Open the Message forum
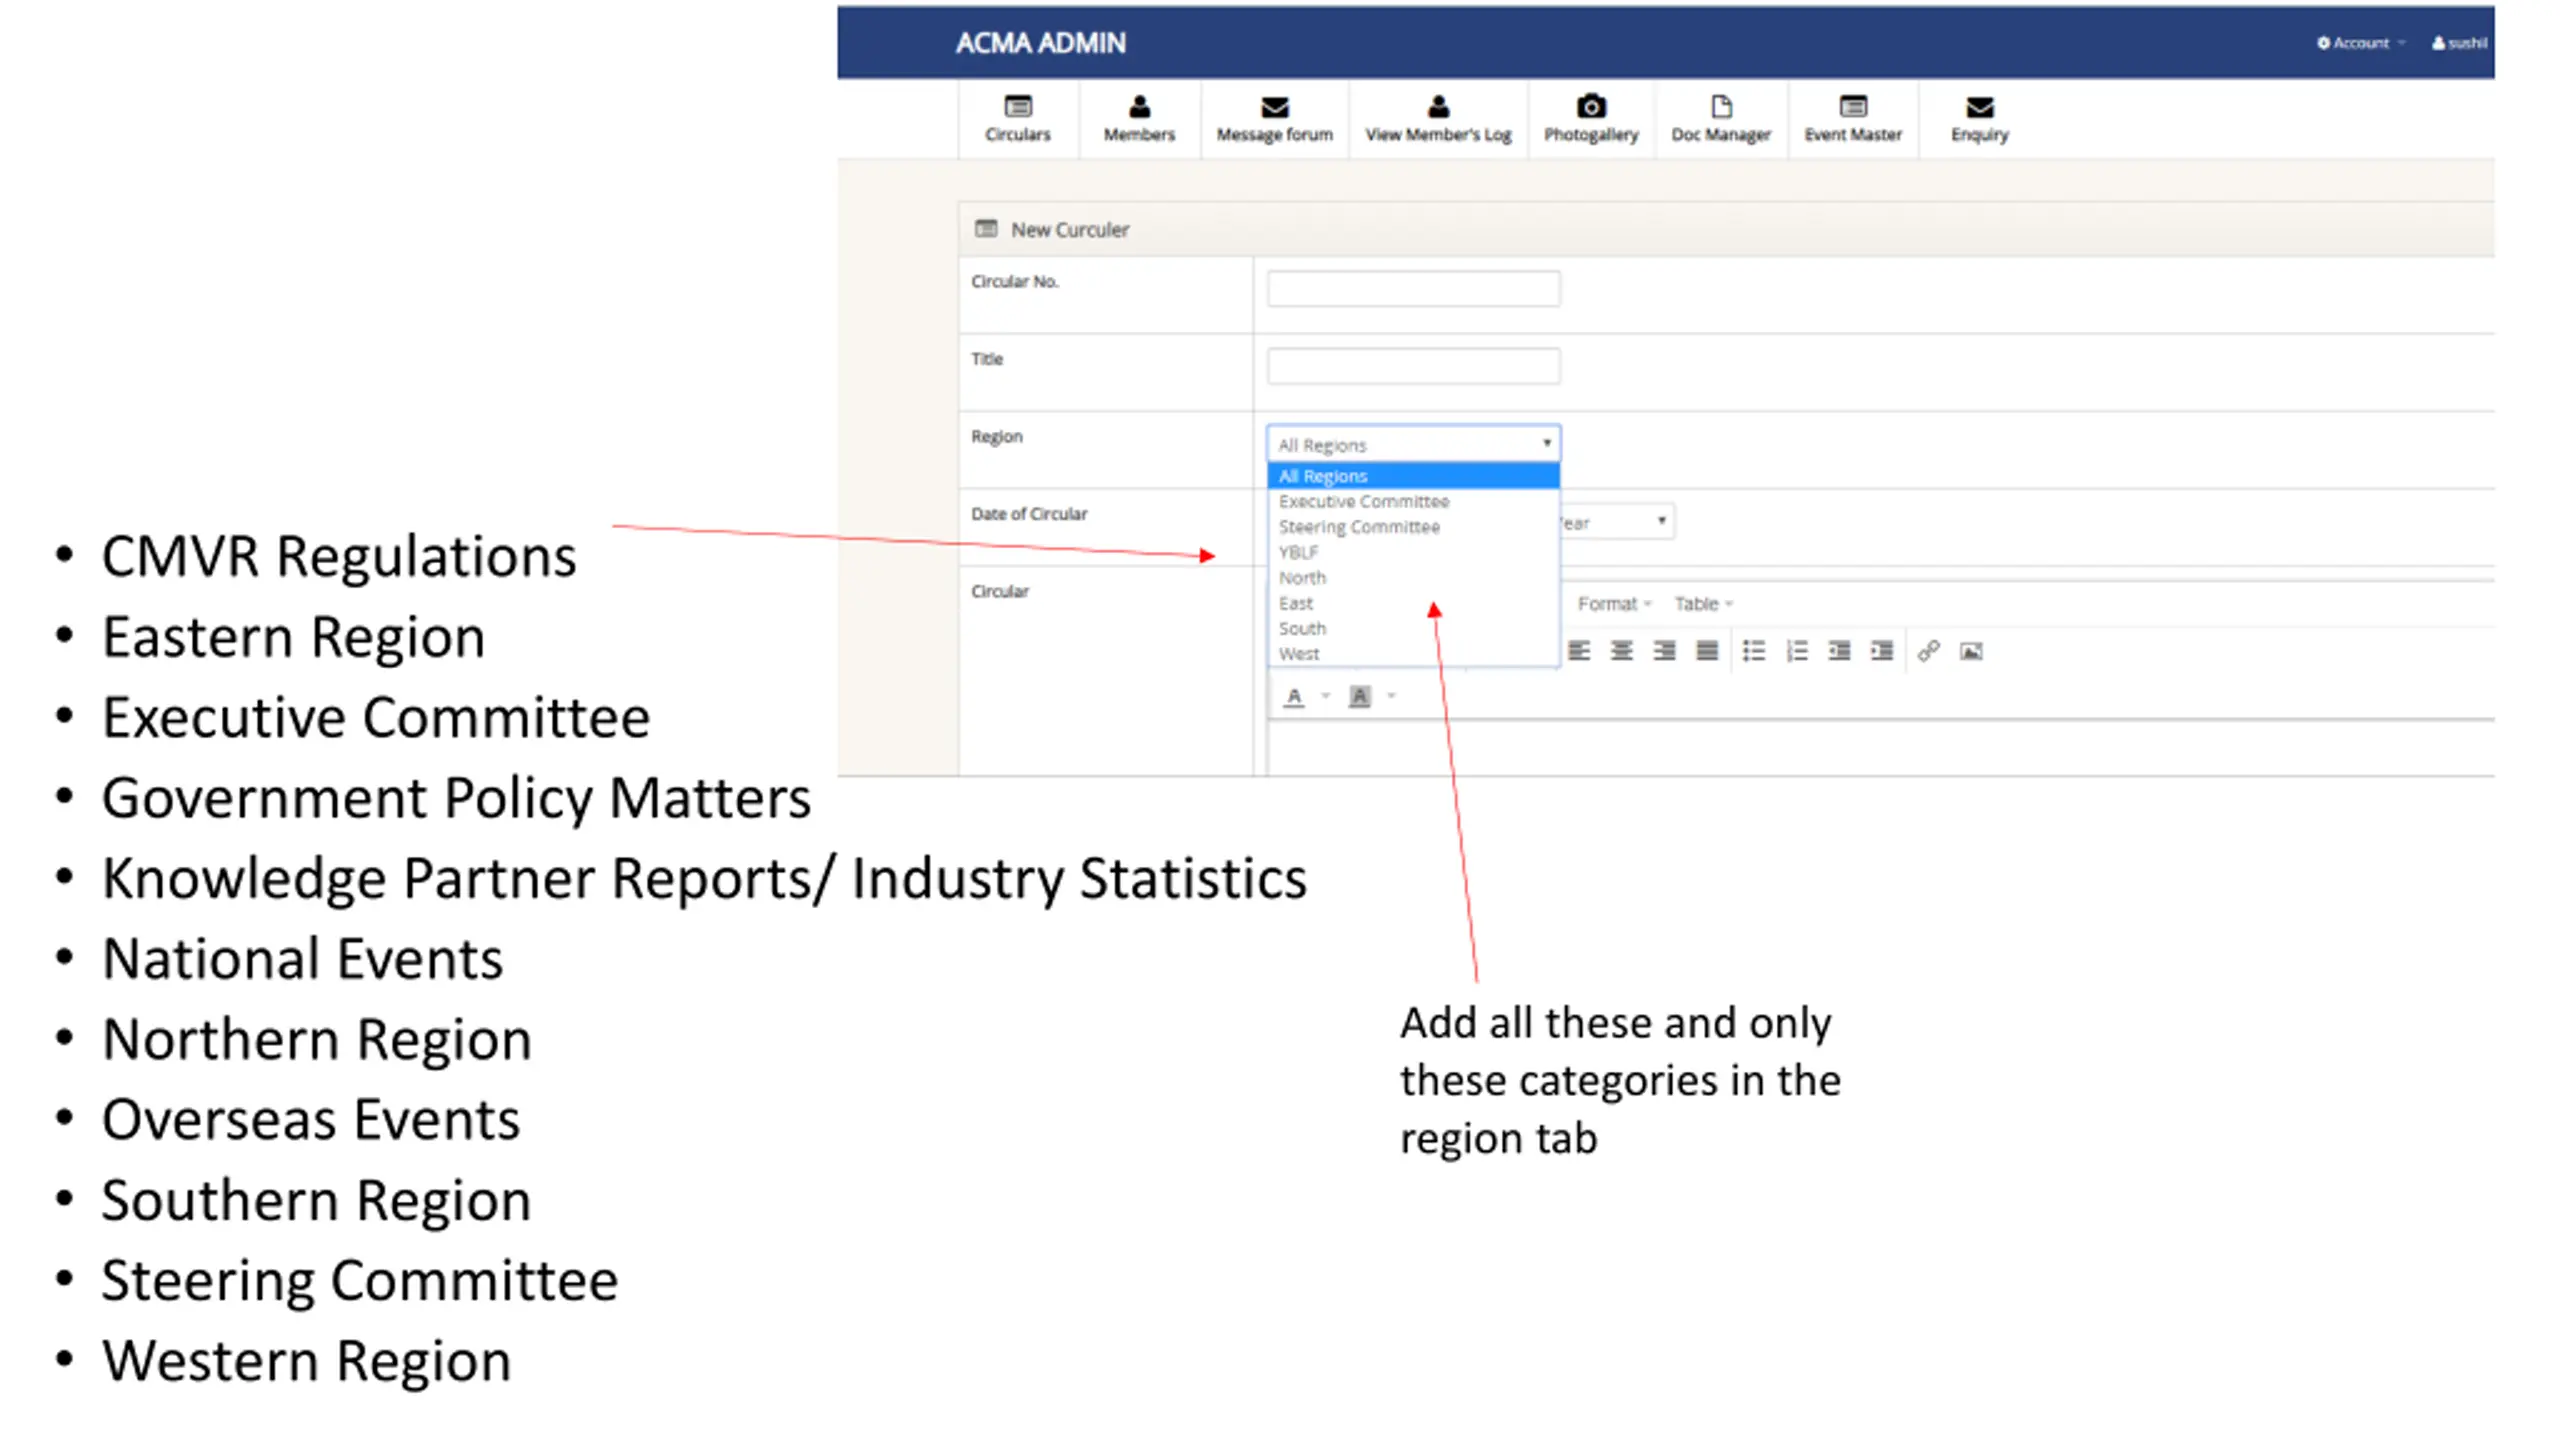This screenshot has height=1440, width=2560. point(1274,119)
